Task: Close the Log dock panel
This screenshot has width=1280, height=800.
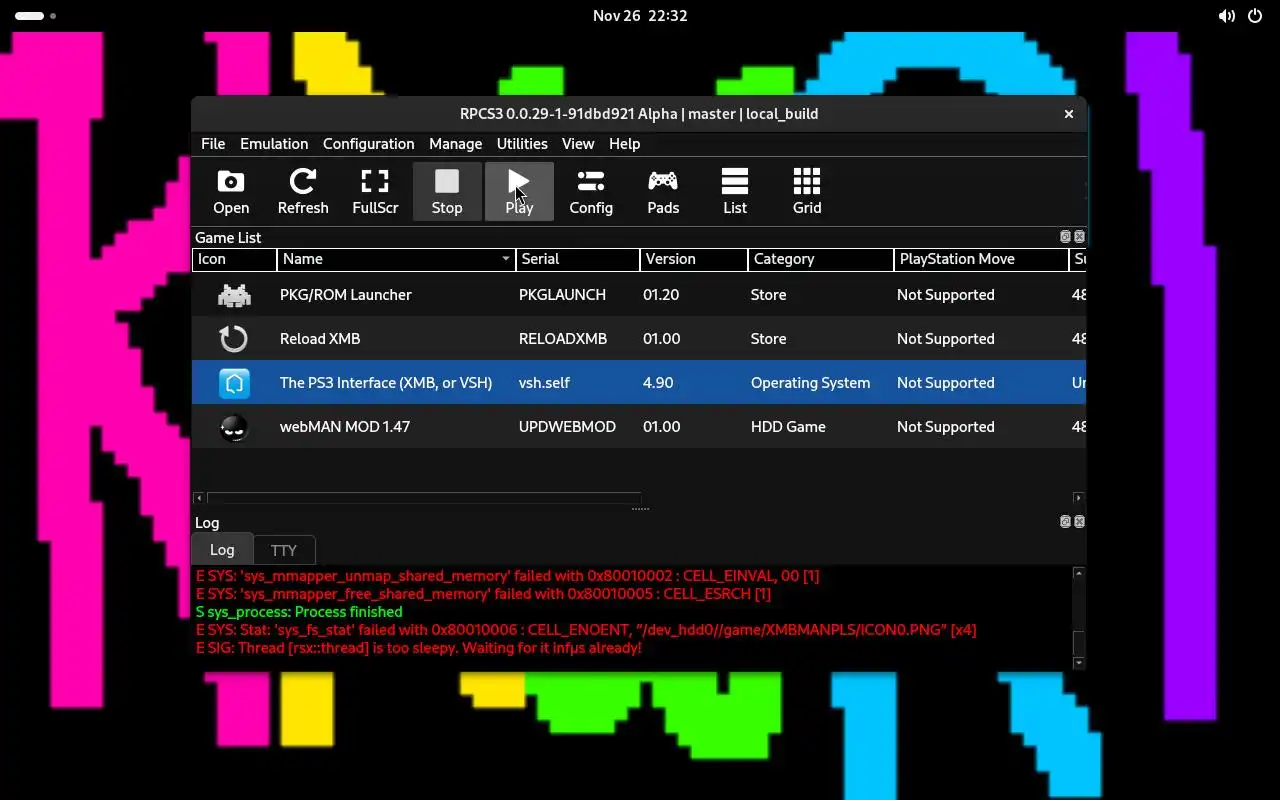Action: [x=1079, y=522]
